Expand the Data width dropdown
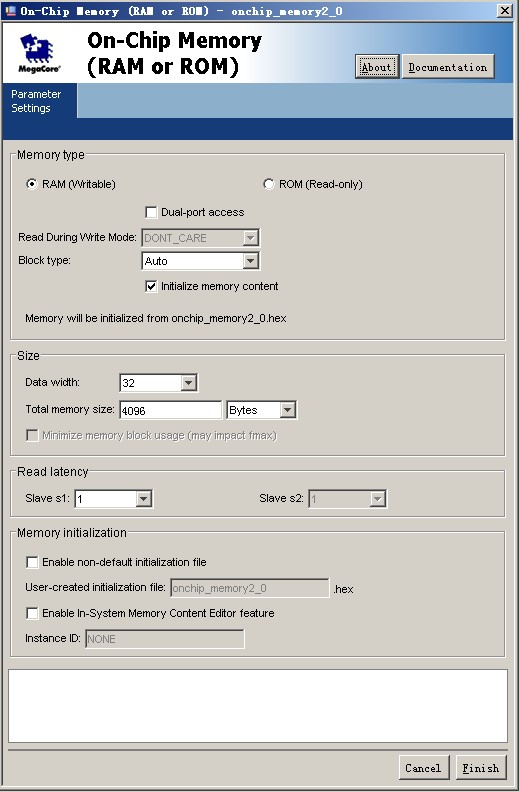The image size is (519, 792). point(159,383)
